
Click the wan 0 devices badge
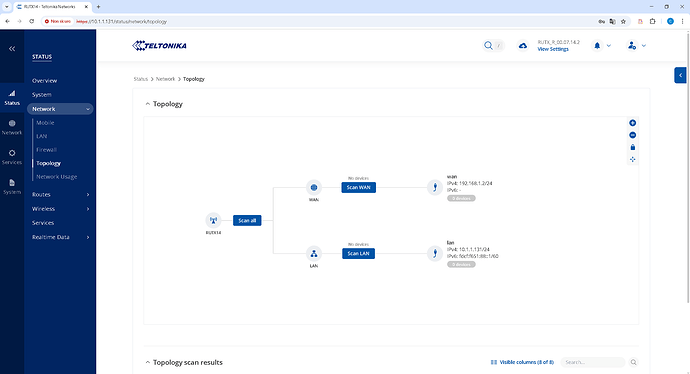[x=461, y=198]
